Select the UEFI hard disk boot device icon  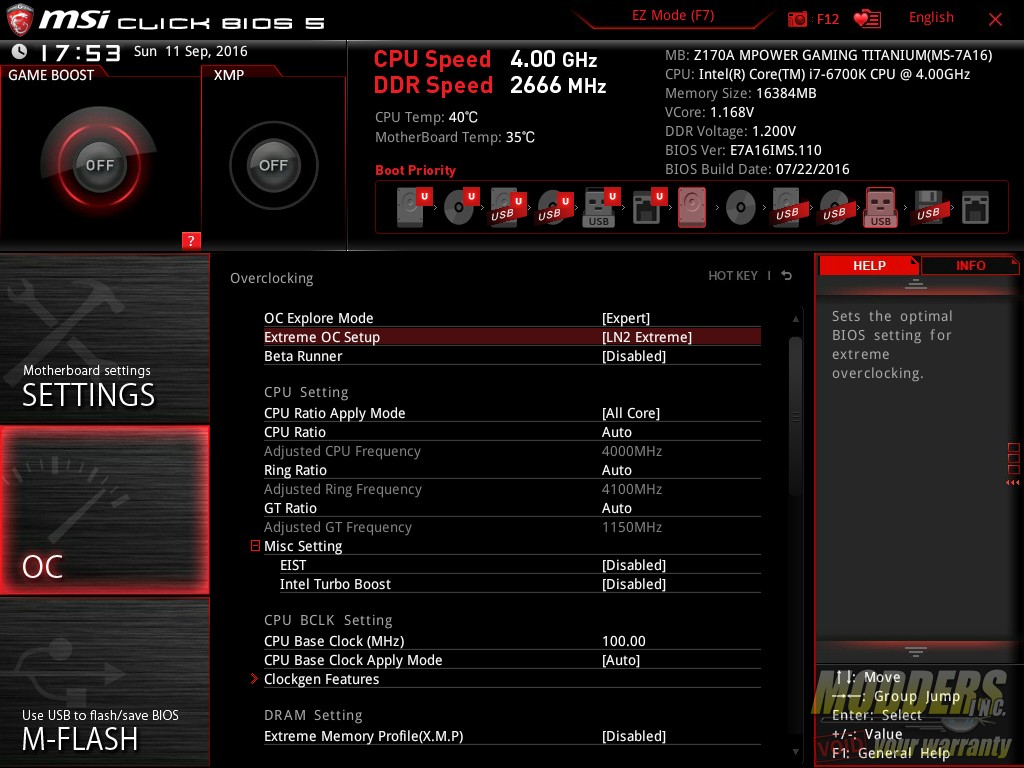(x=413, y=207)
